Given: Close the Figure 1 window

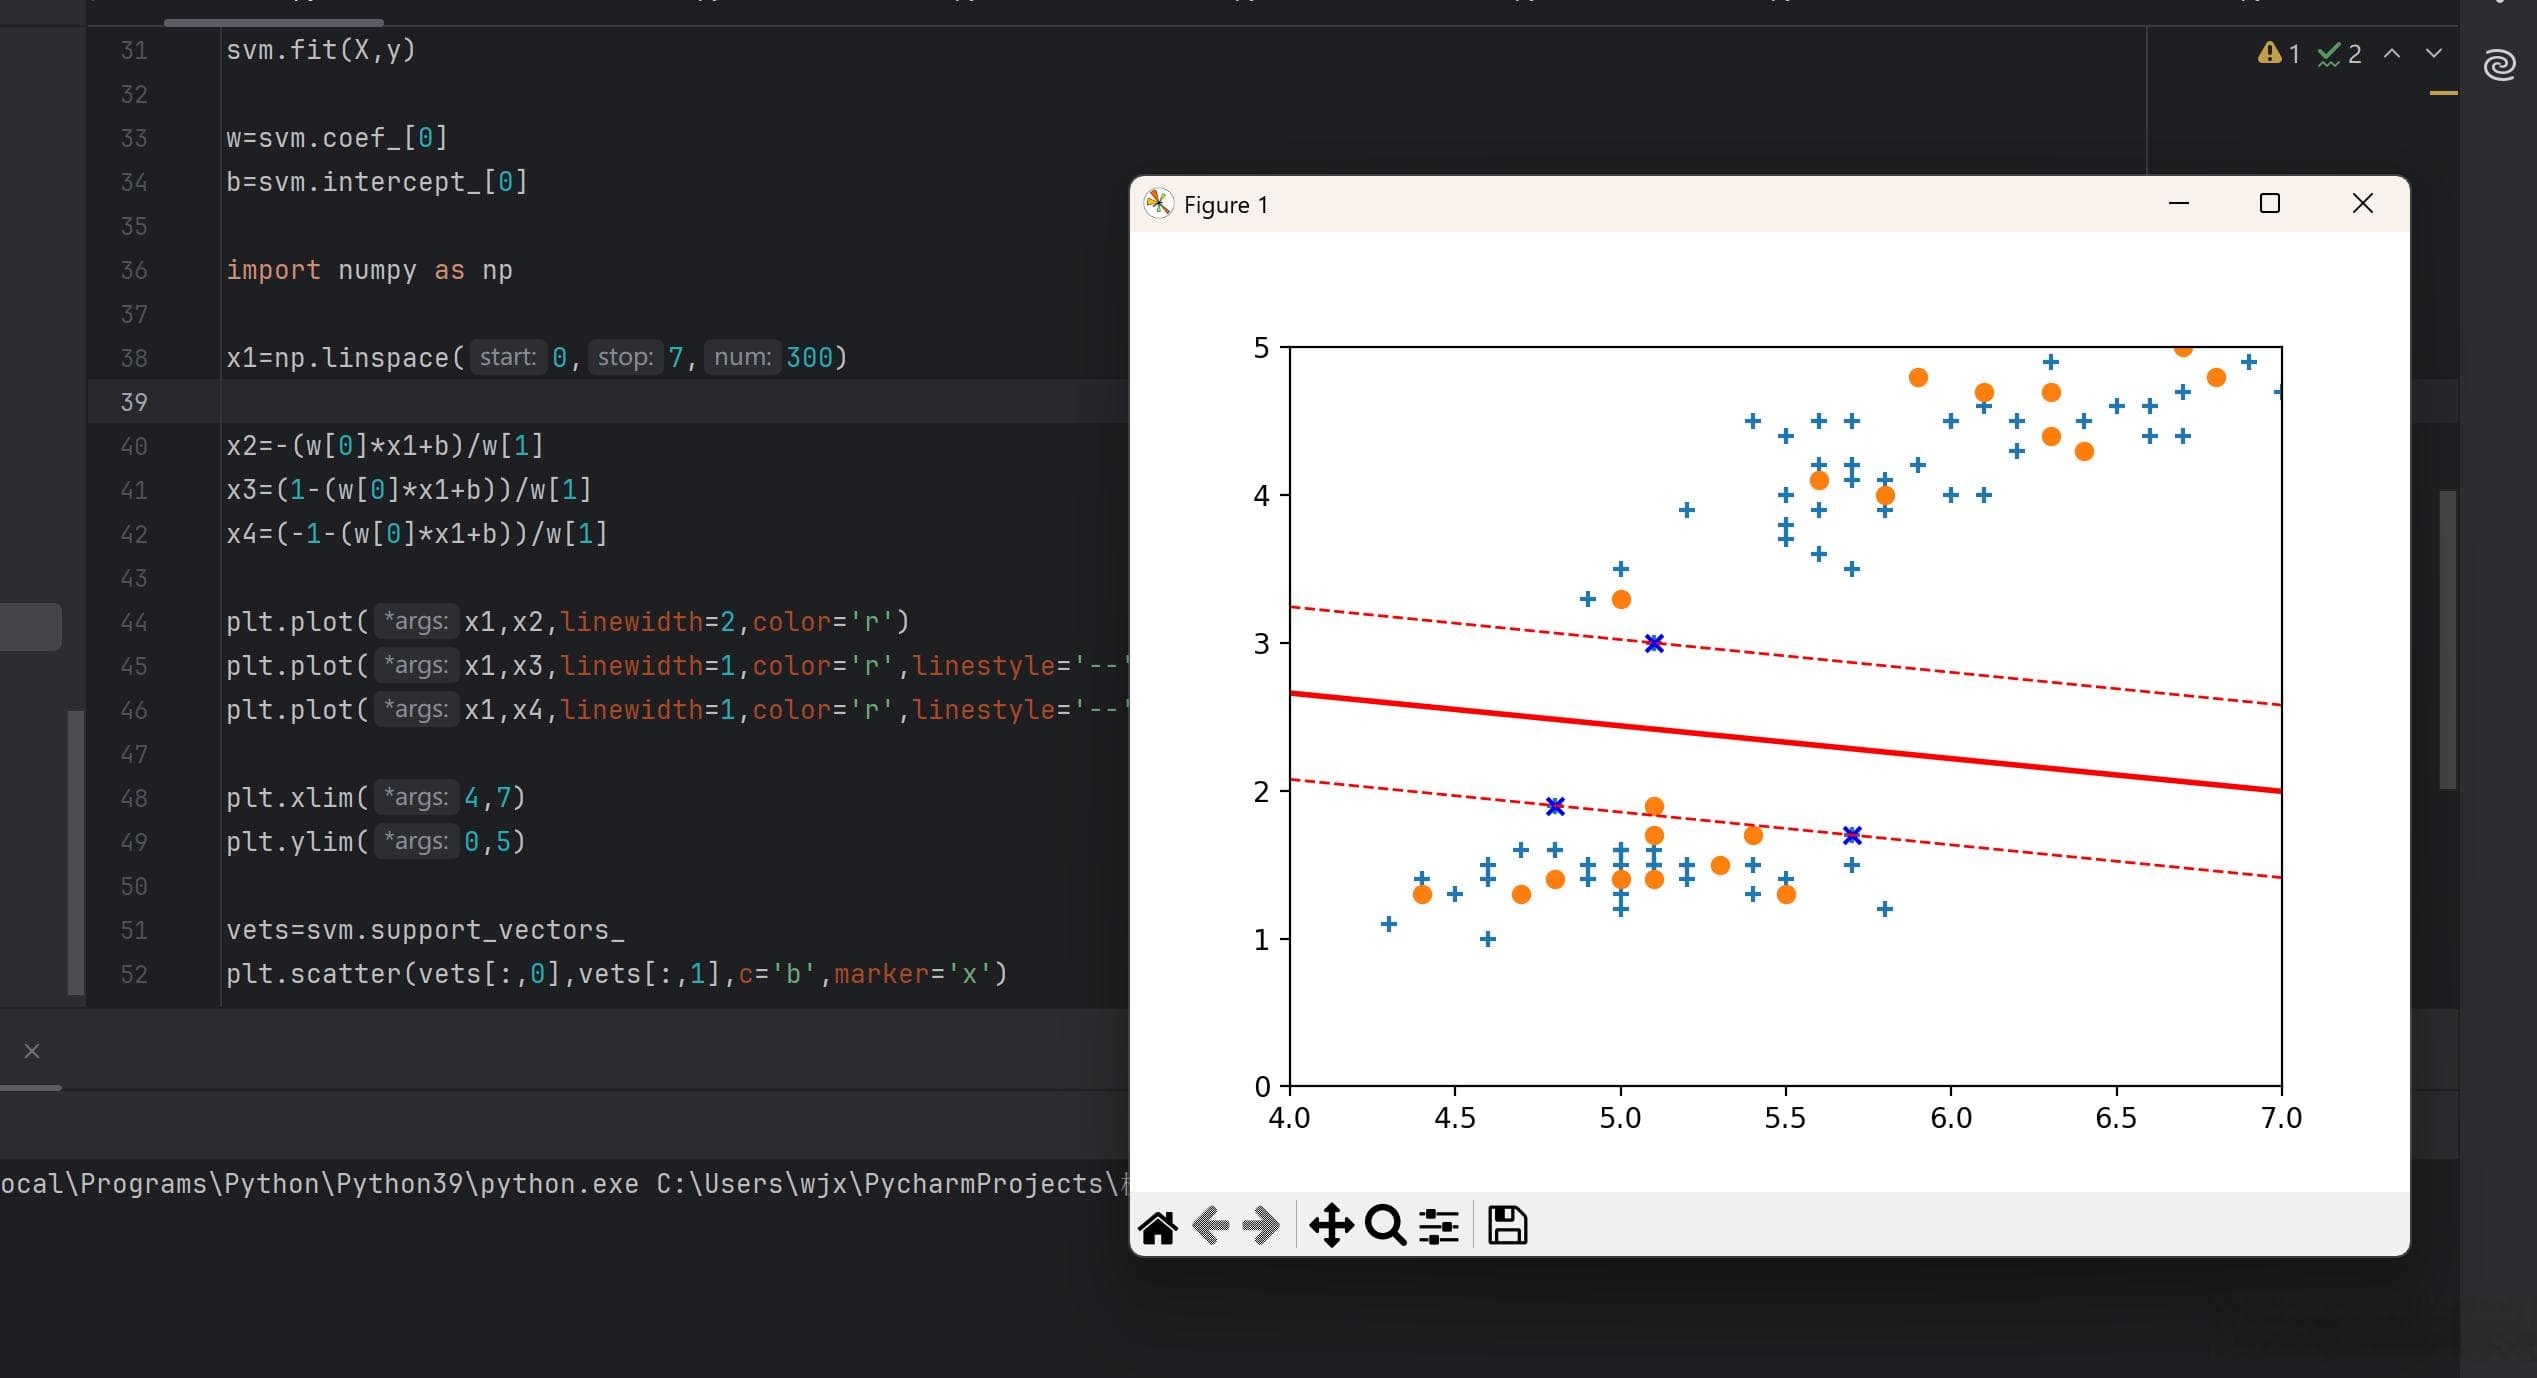Looking at the screenshot, I should pyautogui.click(x=2363, y=204).
